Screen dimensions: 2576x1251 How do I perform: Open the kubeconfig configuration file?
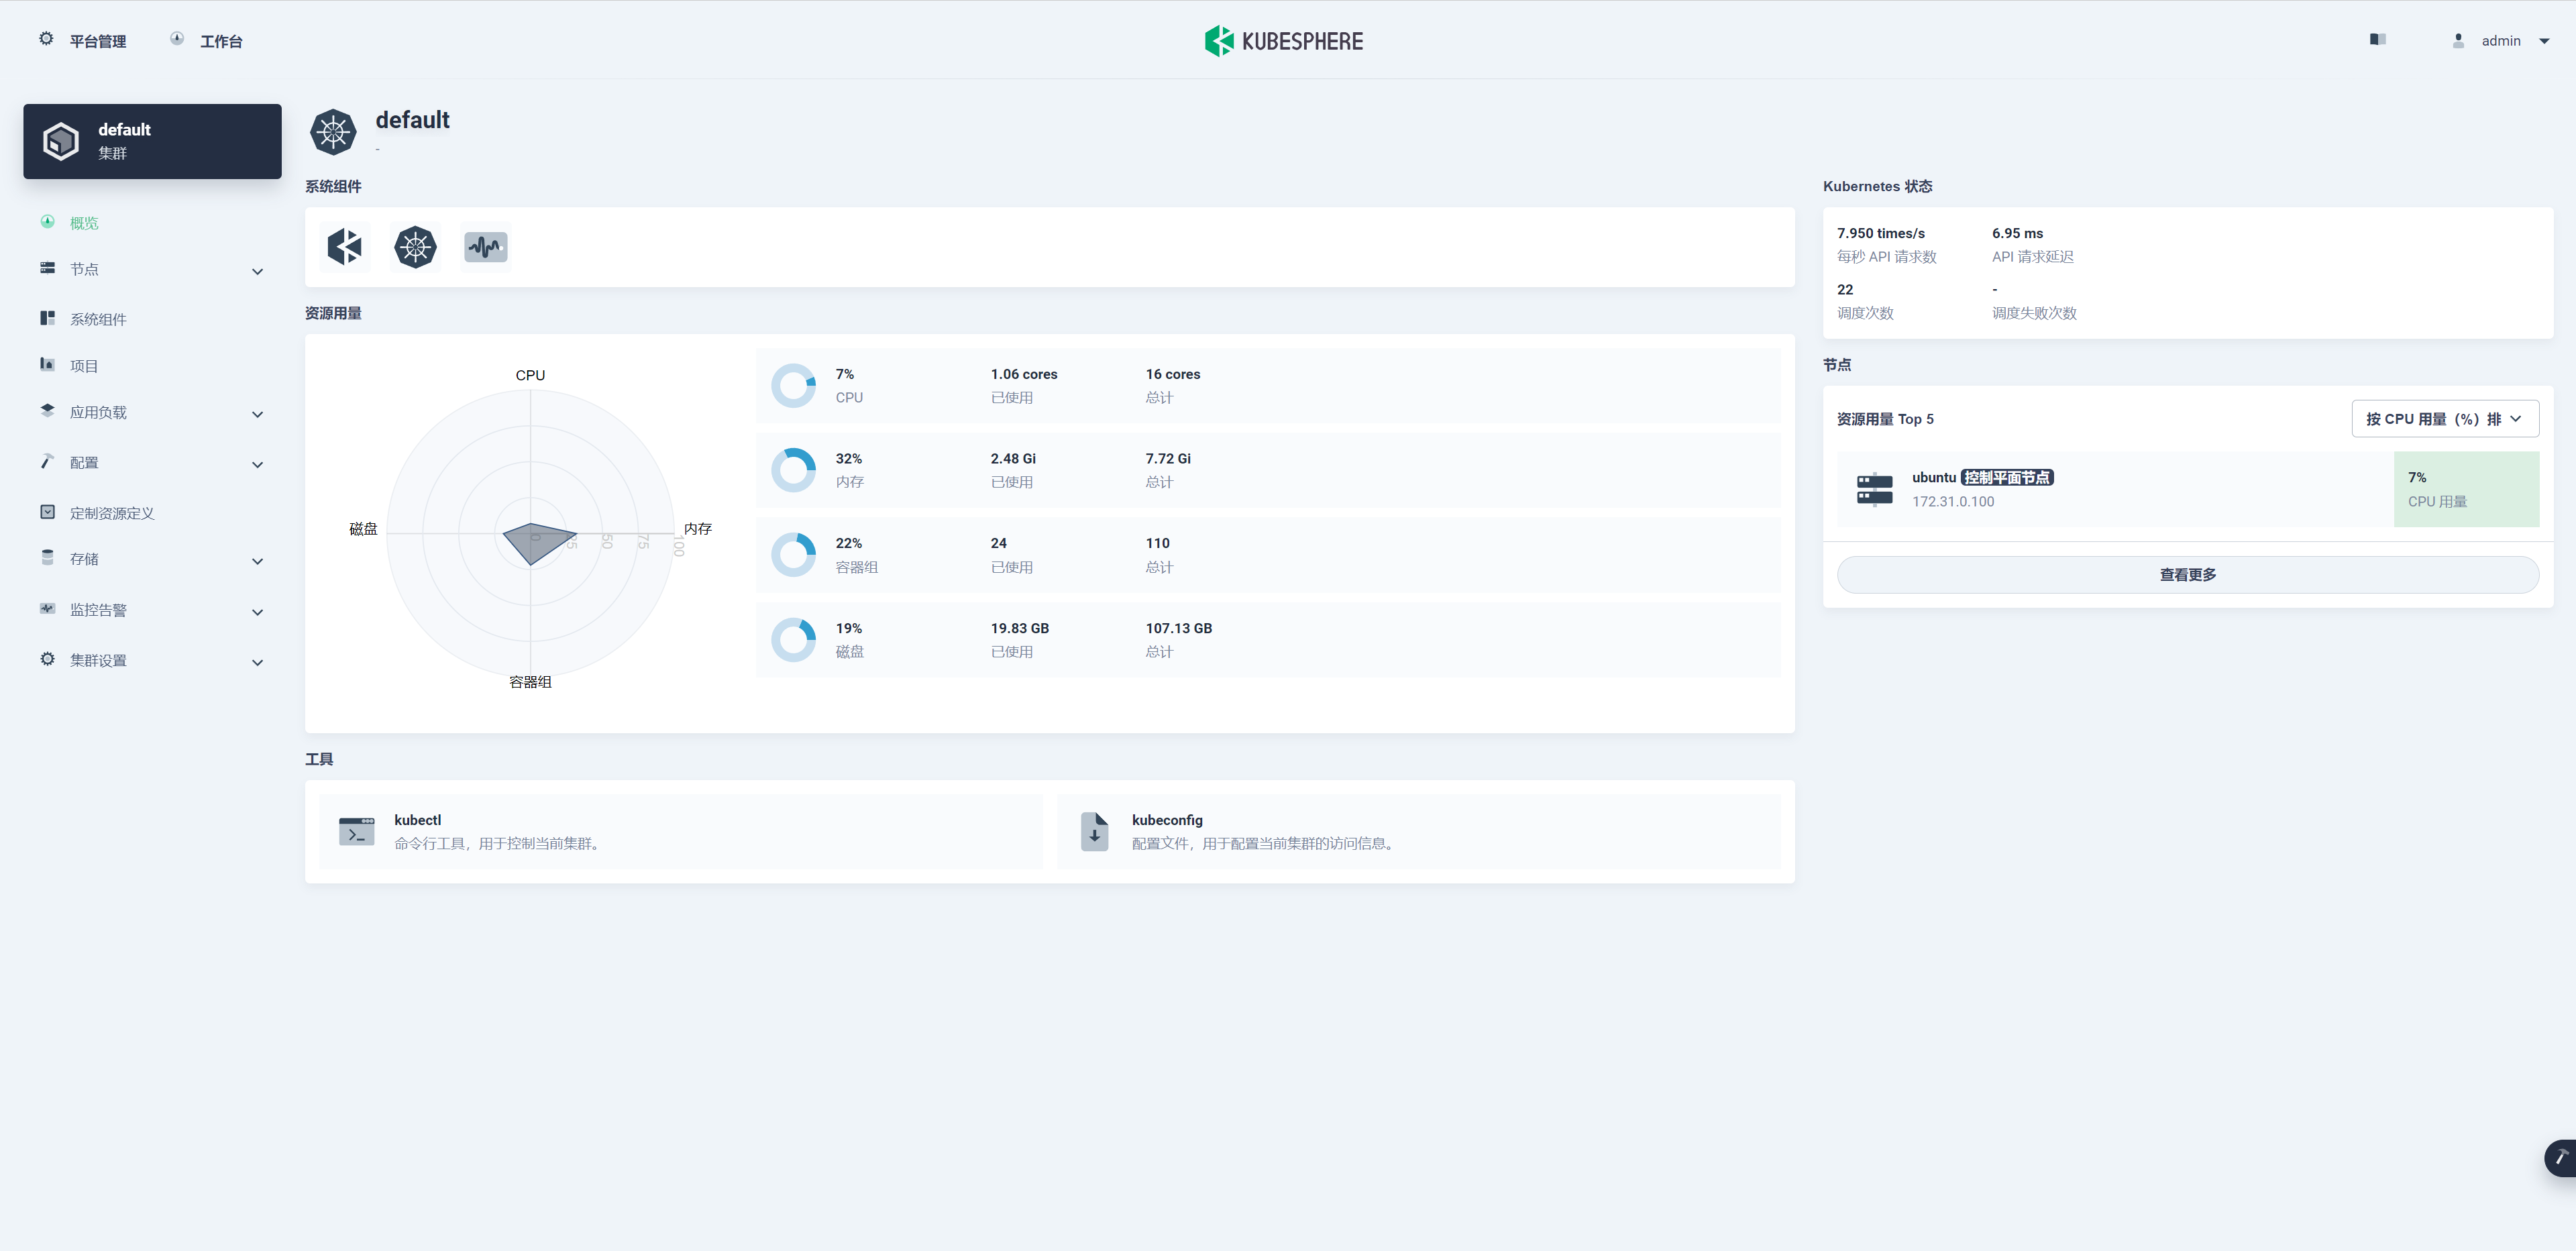click(1419, 832)
